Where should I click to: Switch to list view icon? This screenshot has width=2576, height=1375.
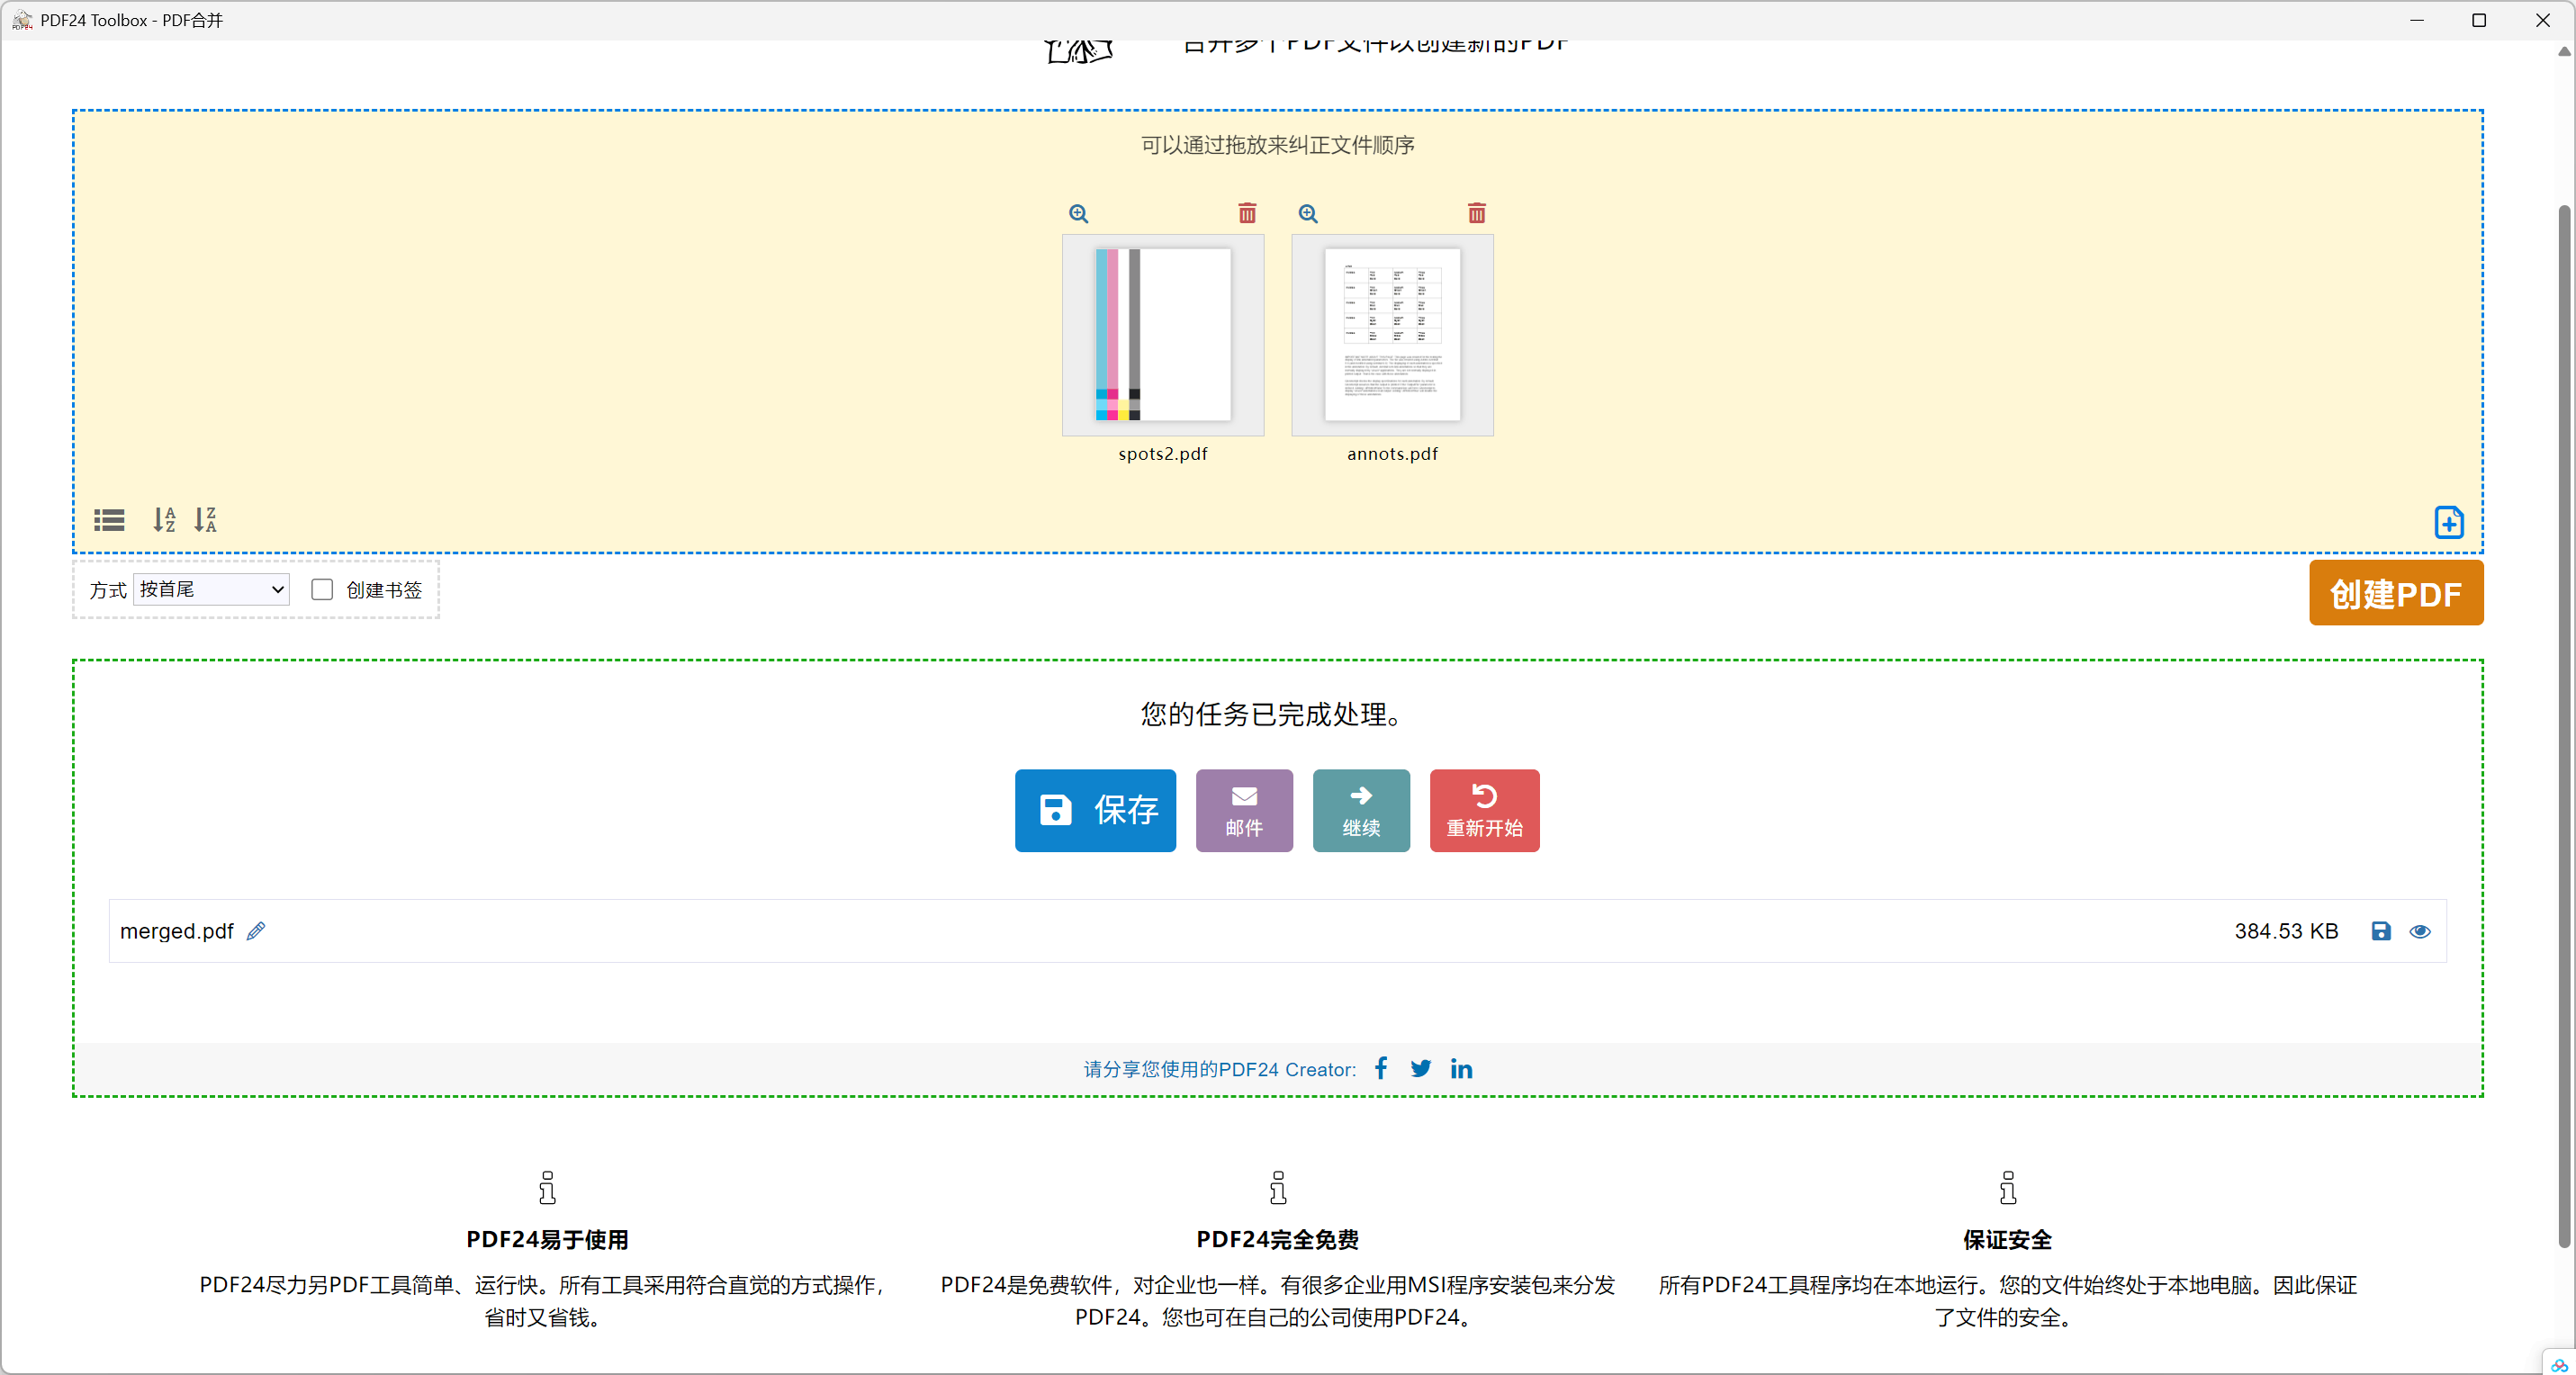point(109,520)
